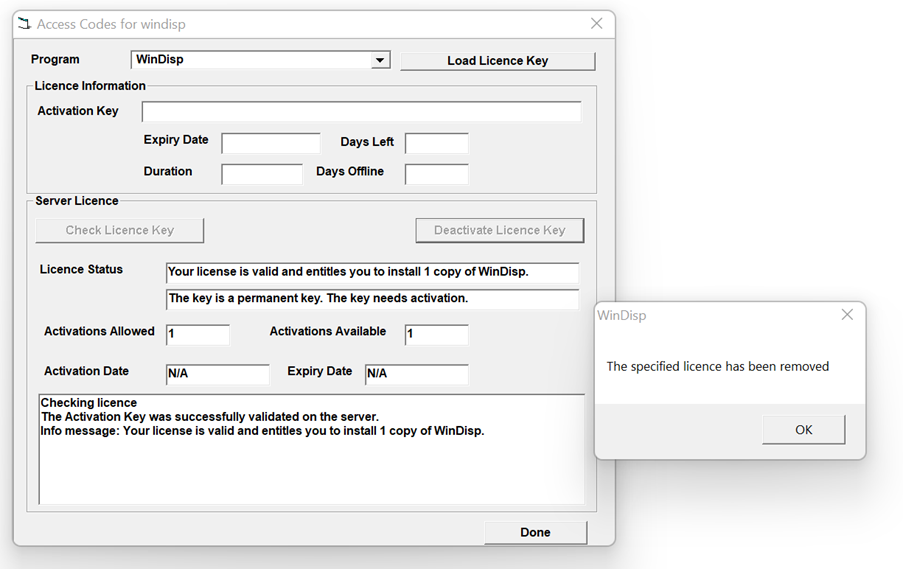The height and width of the screenshot is (569, 903).
Task: Focus the Duration text box
Action: coord(262,174)
